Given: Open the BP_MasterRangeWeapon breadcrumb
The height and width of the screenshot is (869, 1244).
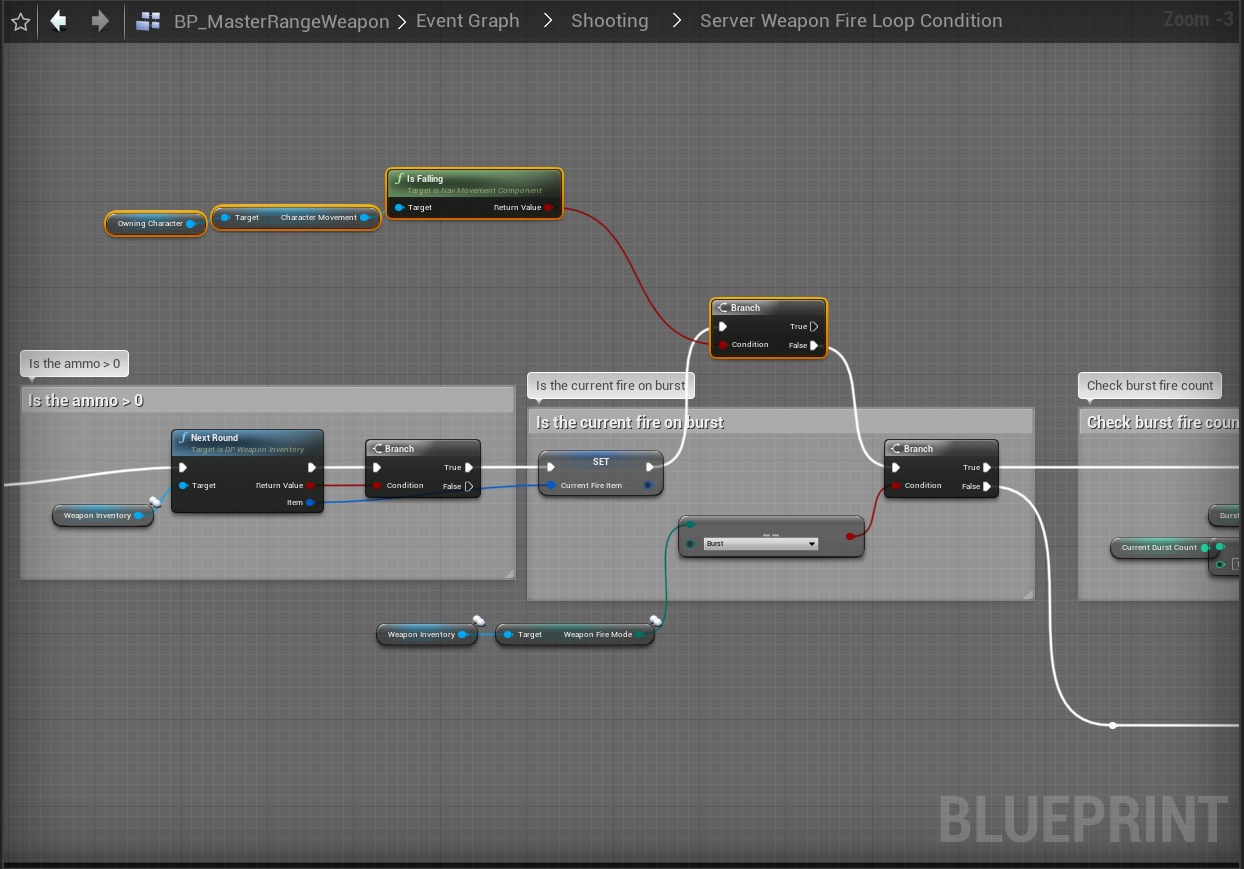Looking at the screenshot, I should click(281, 21).
